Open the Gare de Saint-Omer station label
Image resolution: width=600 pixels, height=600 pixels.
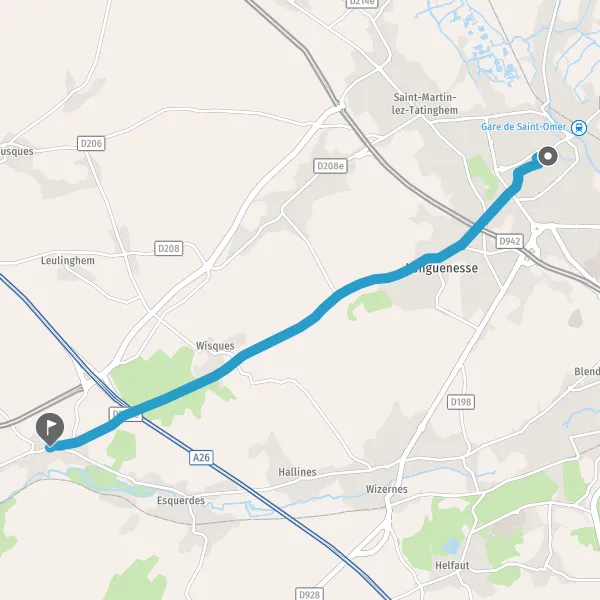pos(523,127)
